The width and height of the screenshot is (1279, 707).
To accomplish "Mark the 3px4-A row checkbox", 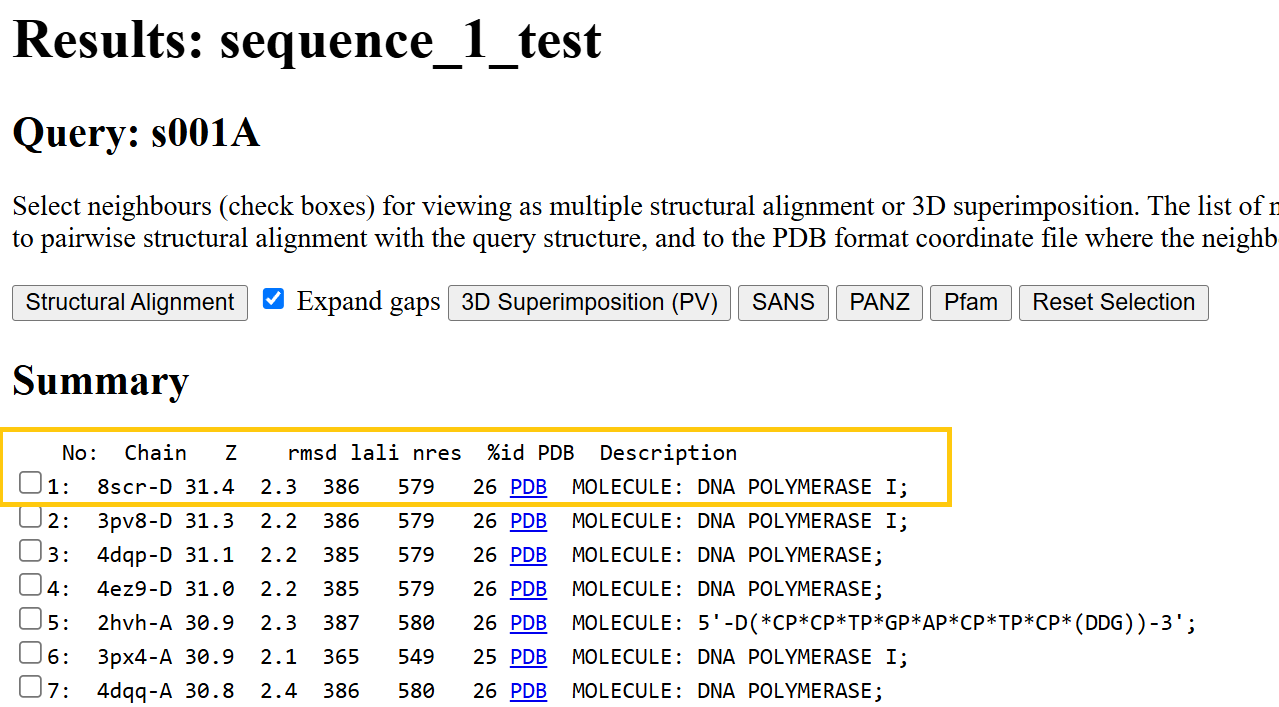I will click(x=31, y=654).
